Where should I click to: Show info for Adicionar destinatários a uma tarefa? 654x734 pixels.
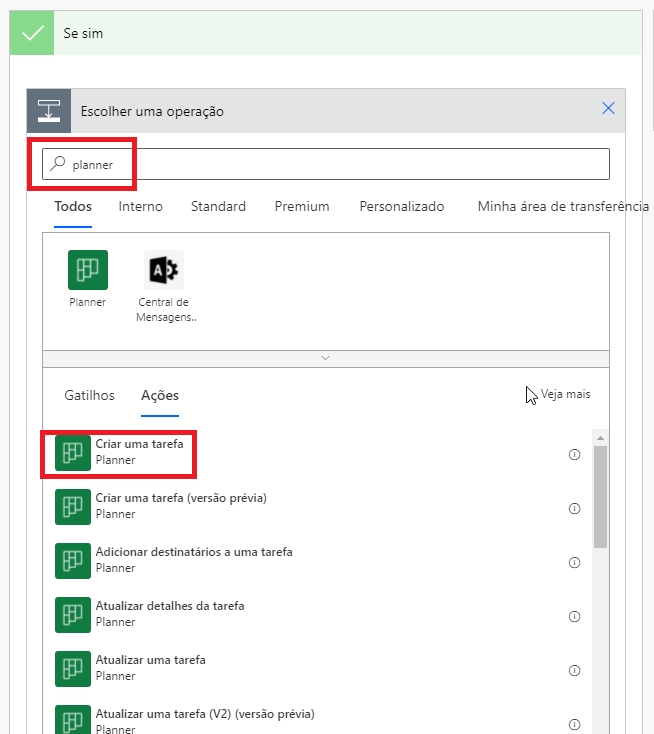574,562
